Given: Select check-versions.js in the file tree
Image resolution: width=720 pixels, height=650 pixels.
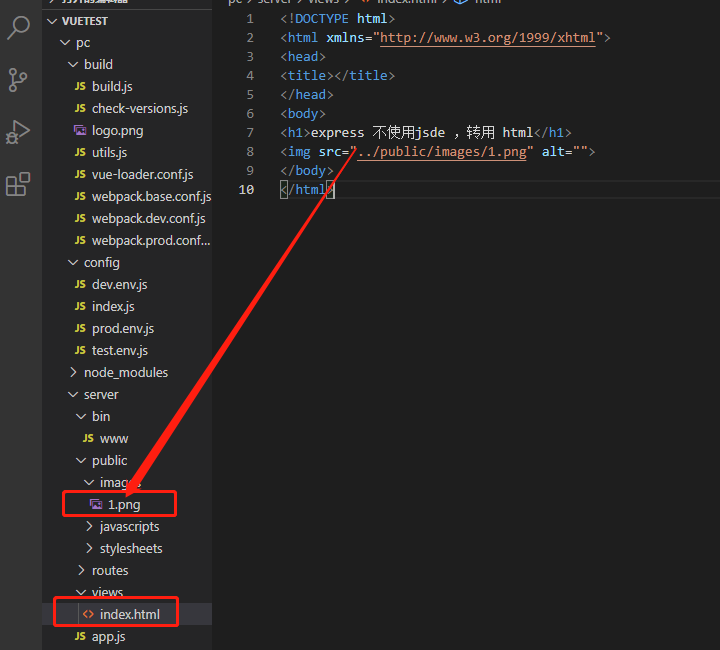Looking at the screenshot, I should [x=140, y=108].
